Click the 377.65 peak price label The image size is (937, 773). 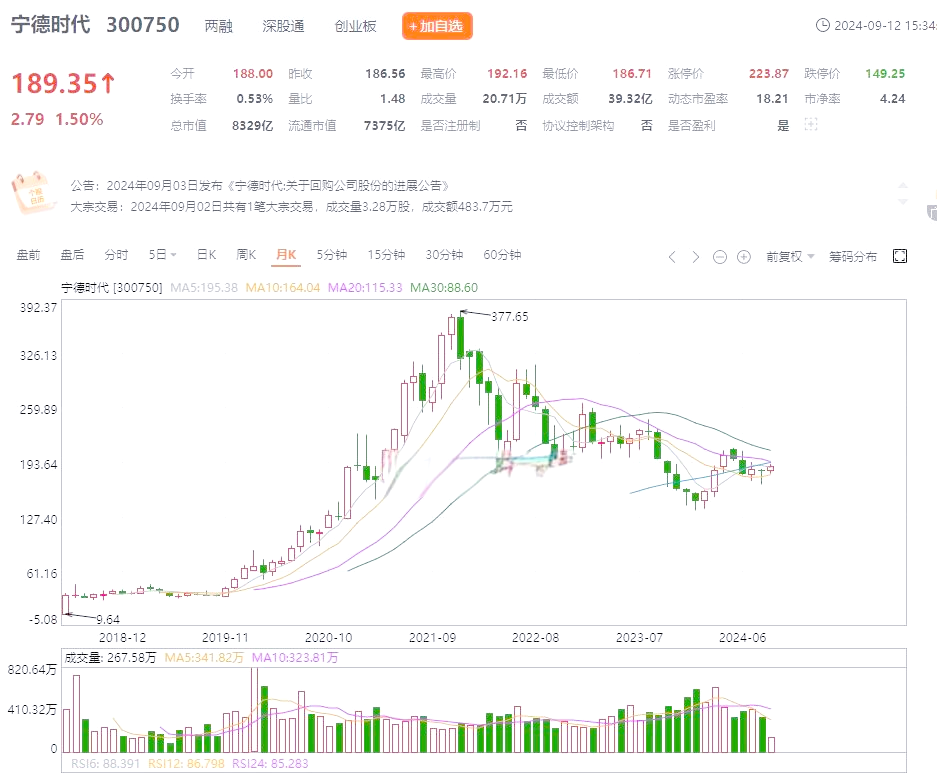510,317
